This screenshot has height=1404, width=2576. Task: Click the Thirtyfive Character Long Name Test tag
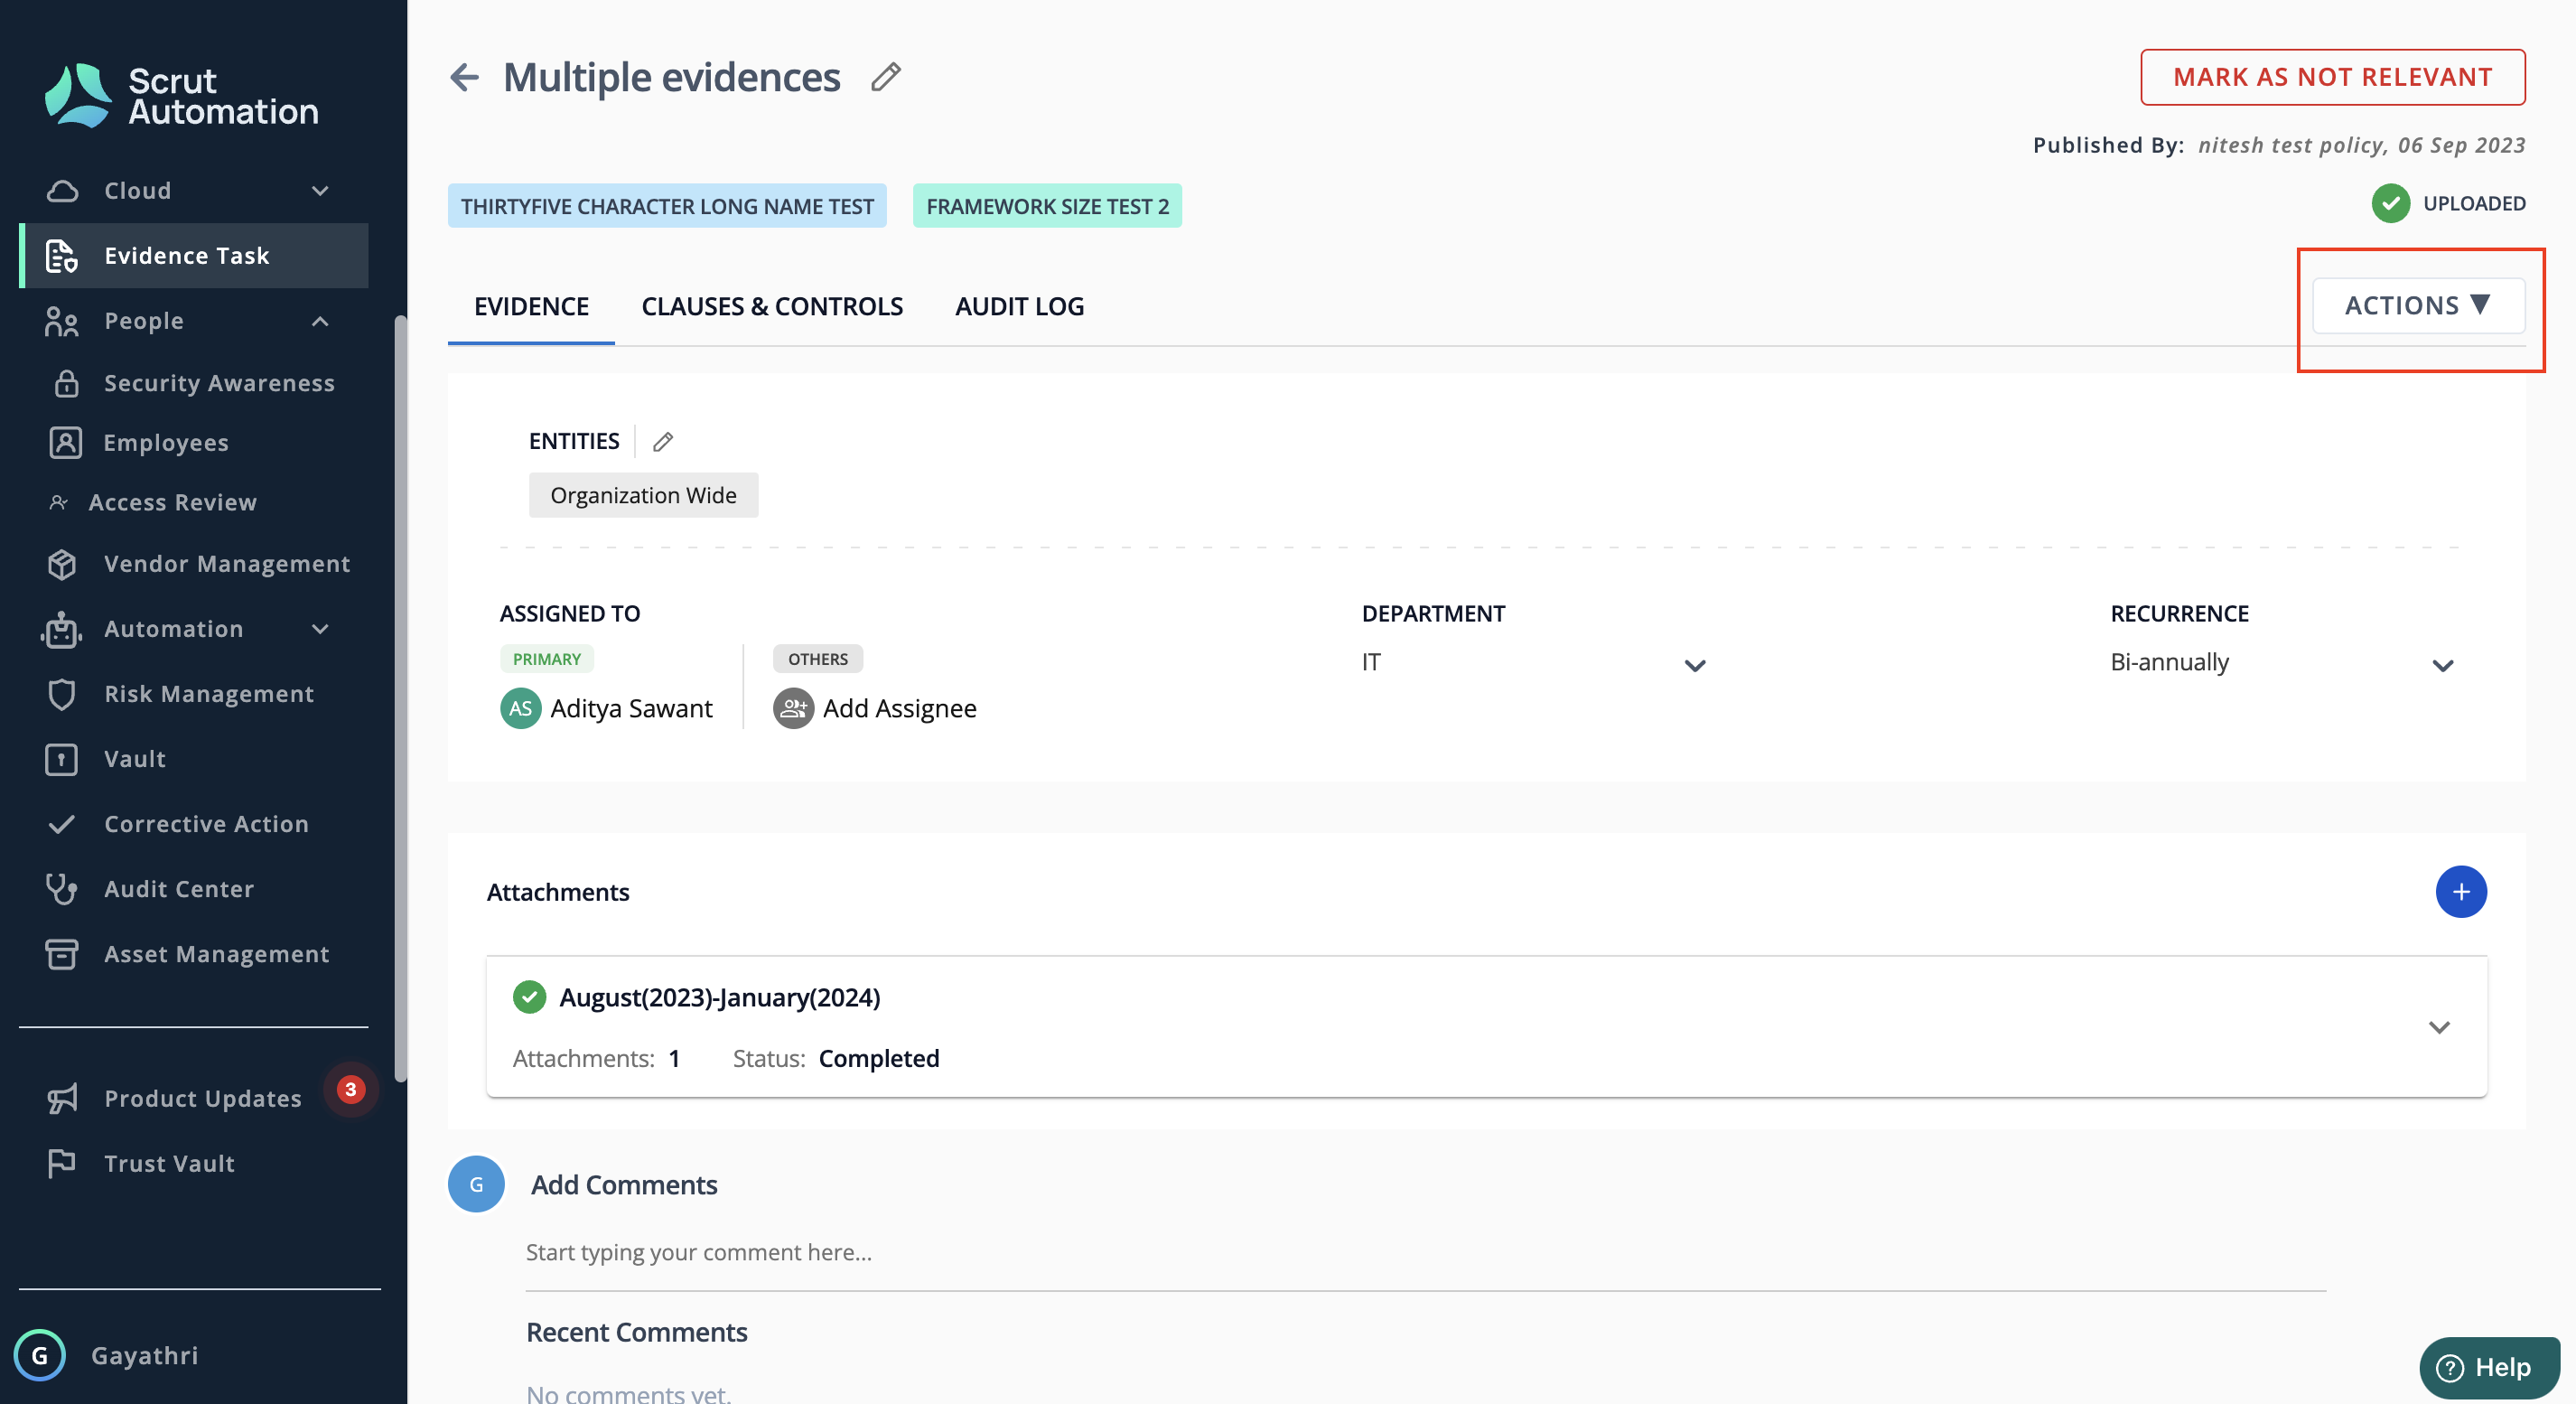tap(667, 205)
